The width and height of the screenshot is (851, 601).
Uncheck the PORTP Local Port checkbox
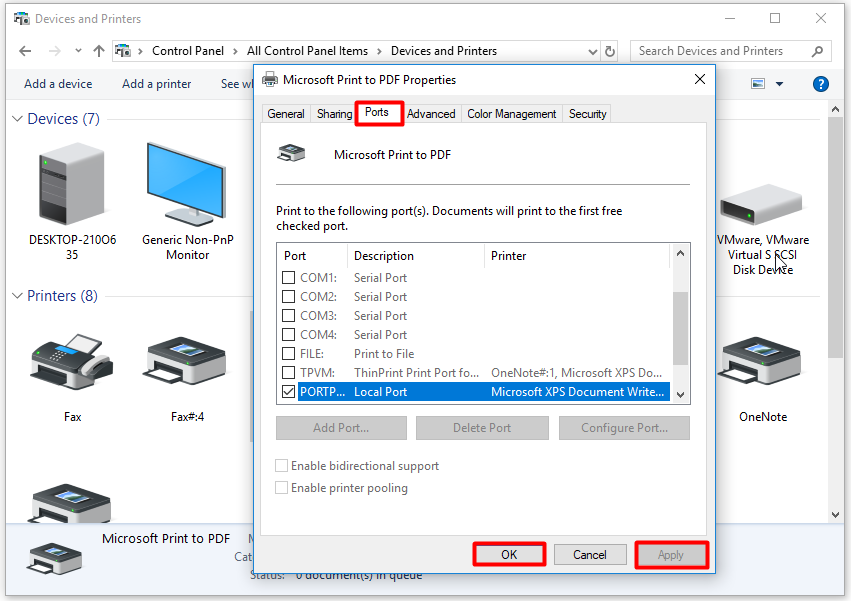point(288,392)
